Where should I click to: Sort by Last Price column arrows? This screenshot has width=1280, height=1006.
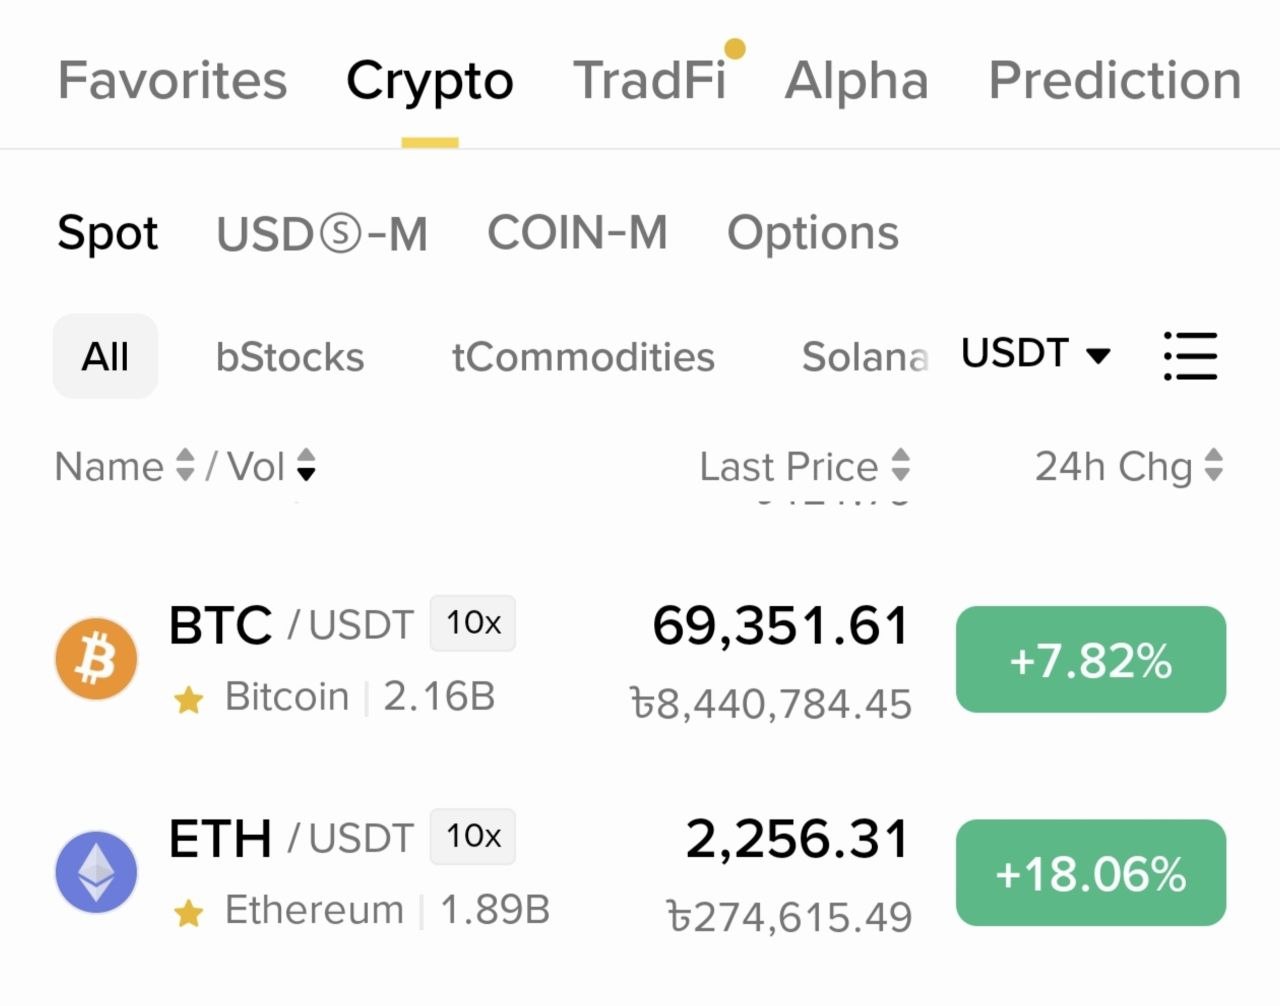pyautogui.click(x=901, y=465)
